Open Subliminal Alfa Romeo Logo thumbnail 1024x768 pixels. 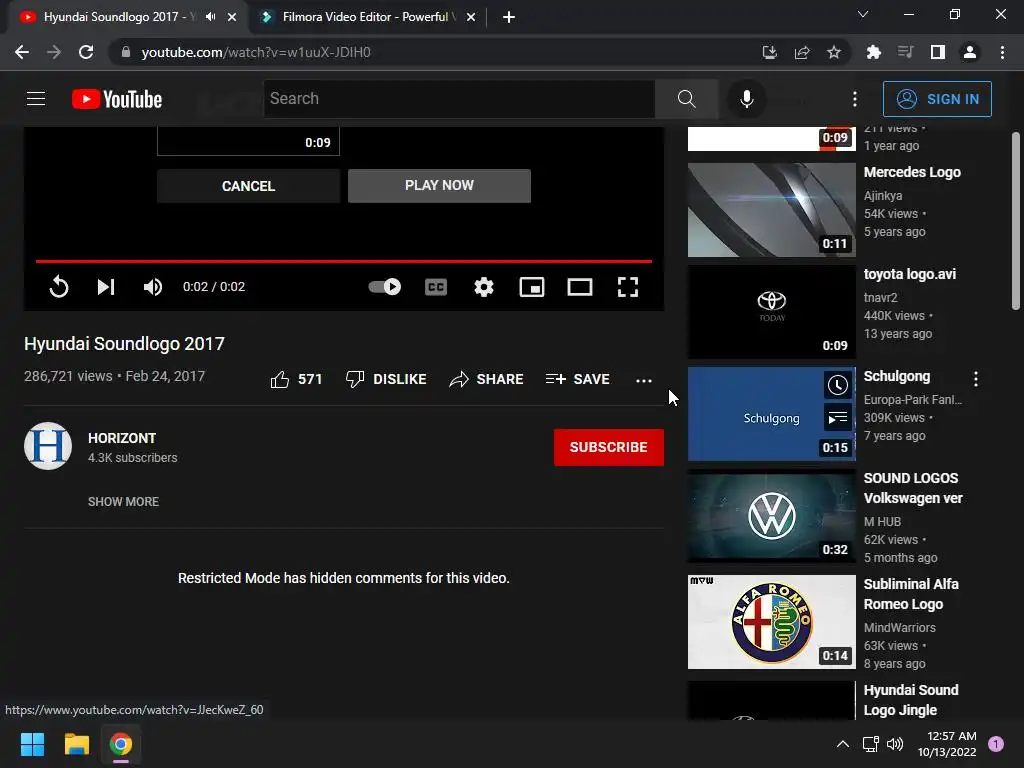click(771, 622)
